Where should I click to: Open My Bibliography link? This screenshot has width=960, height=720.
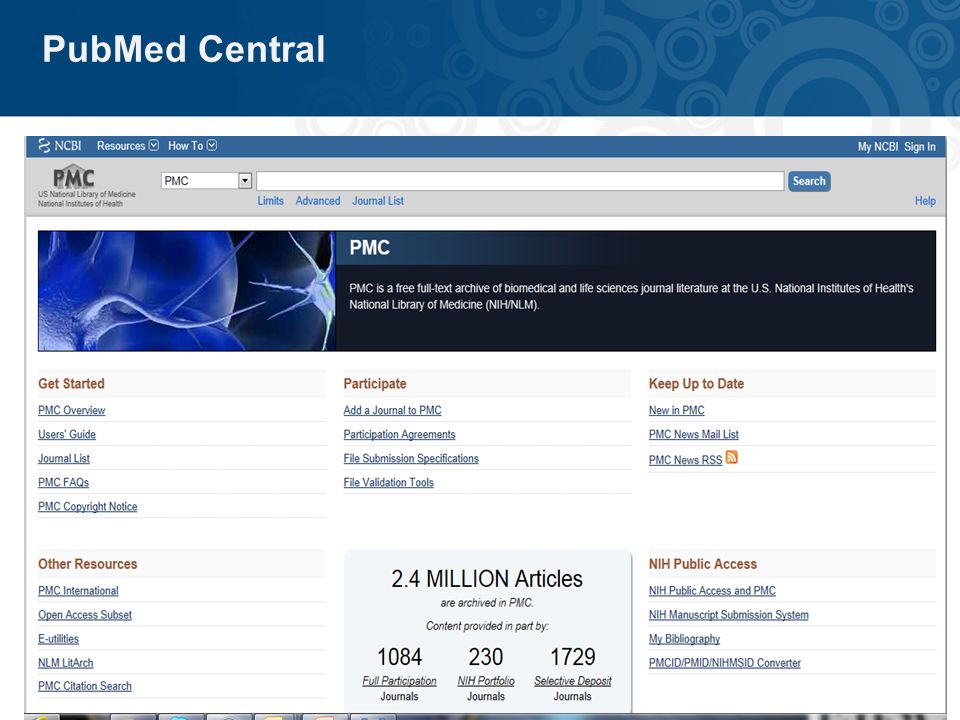coord(684,639)
